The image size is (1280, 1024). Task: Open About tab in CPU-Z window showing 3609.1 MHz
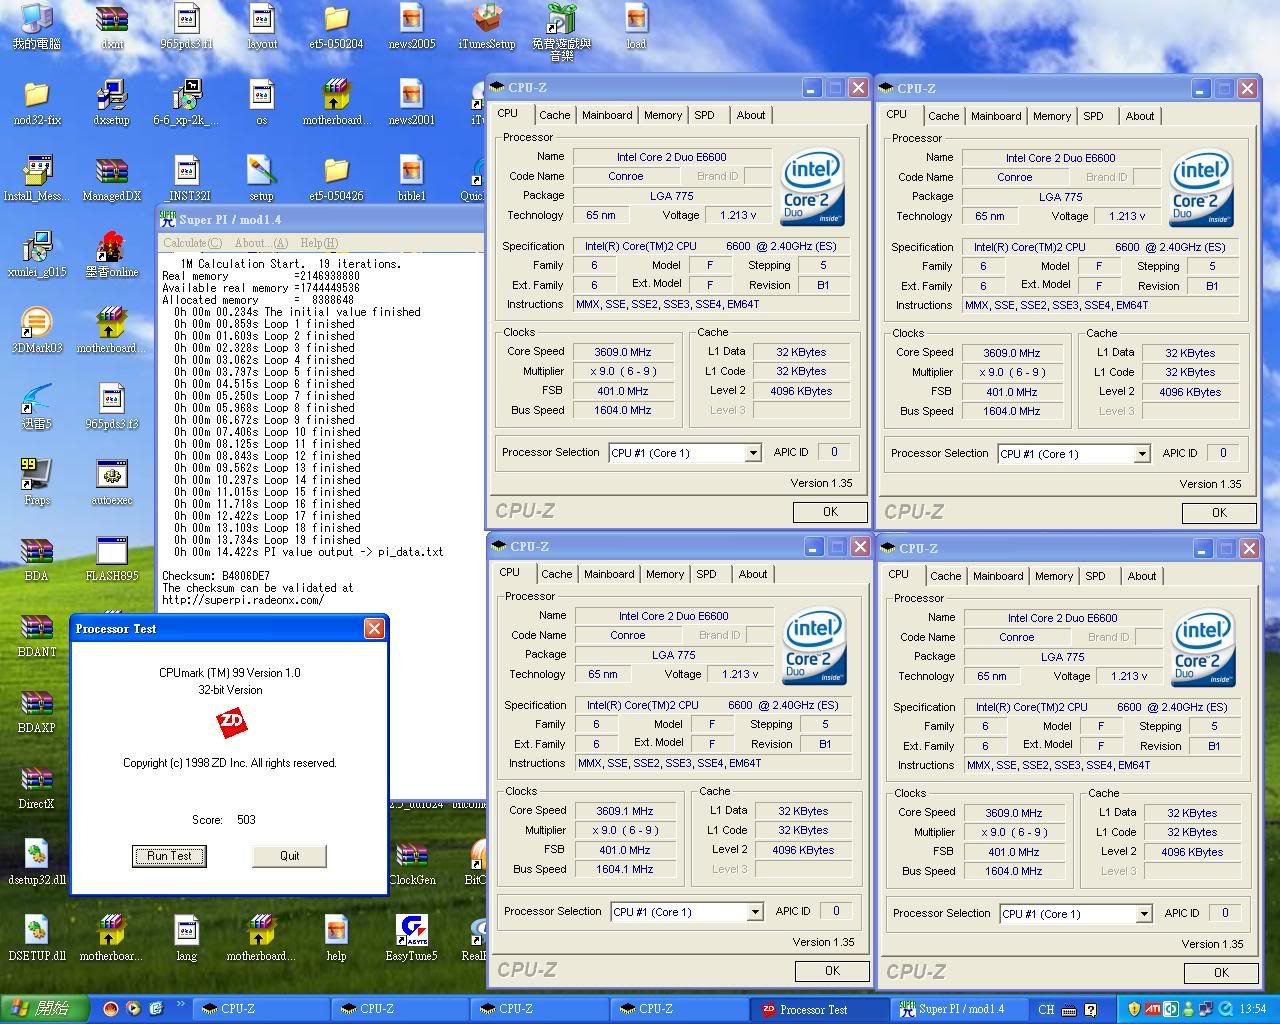(x=753, y=574)
